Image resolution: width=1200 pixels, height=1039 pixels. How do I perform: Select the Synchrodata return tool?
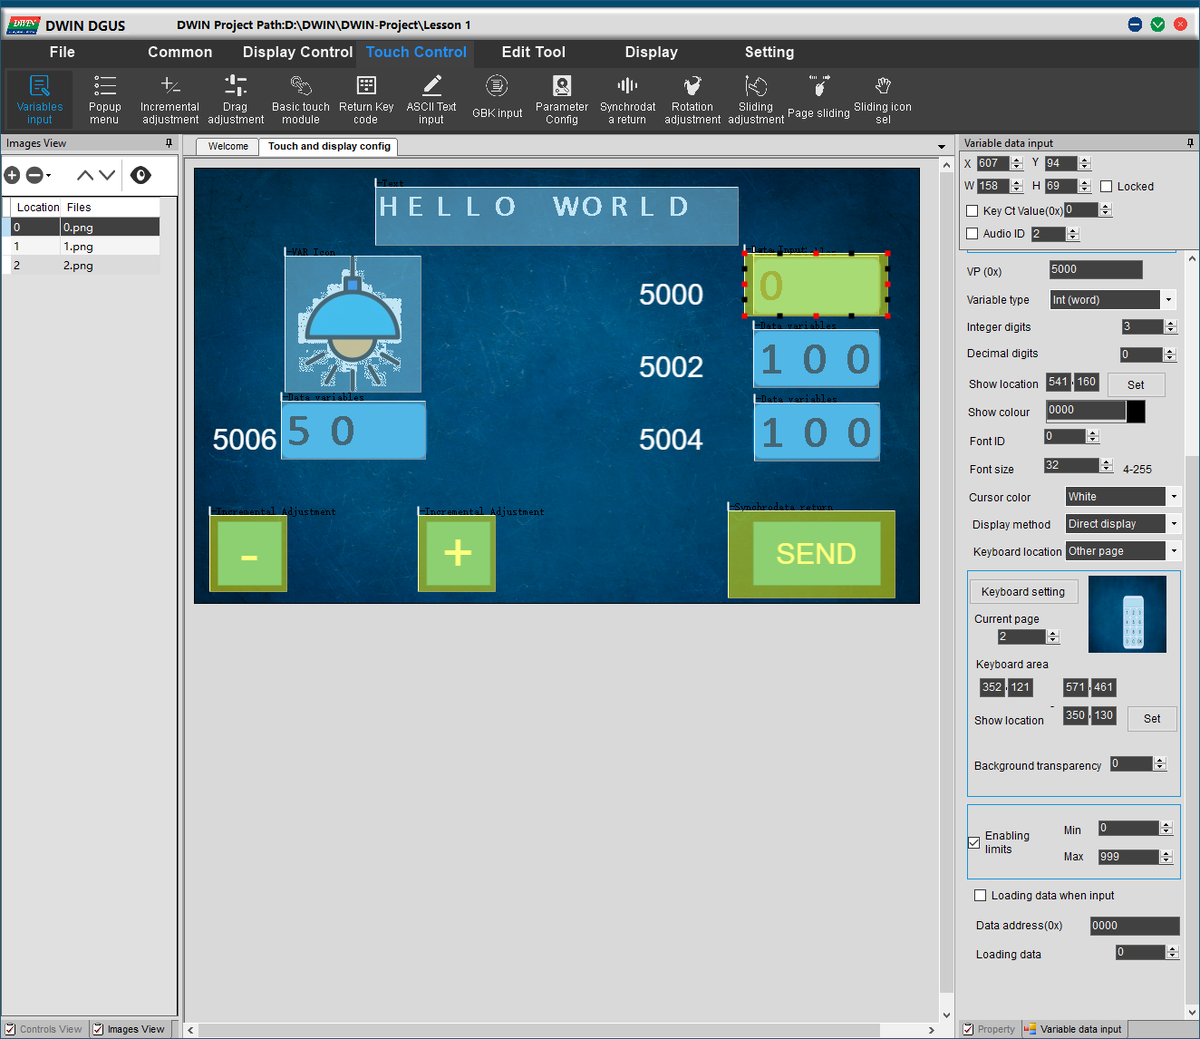628,99
